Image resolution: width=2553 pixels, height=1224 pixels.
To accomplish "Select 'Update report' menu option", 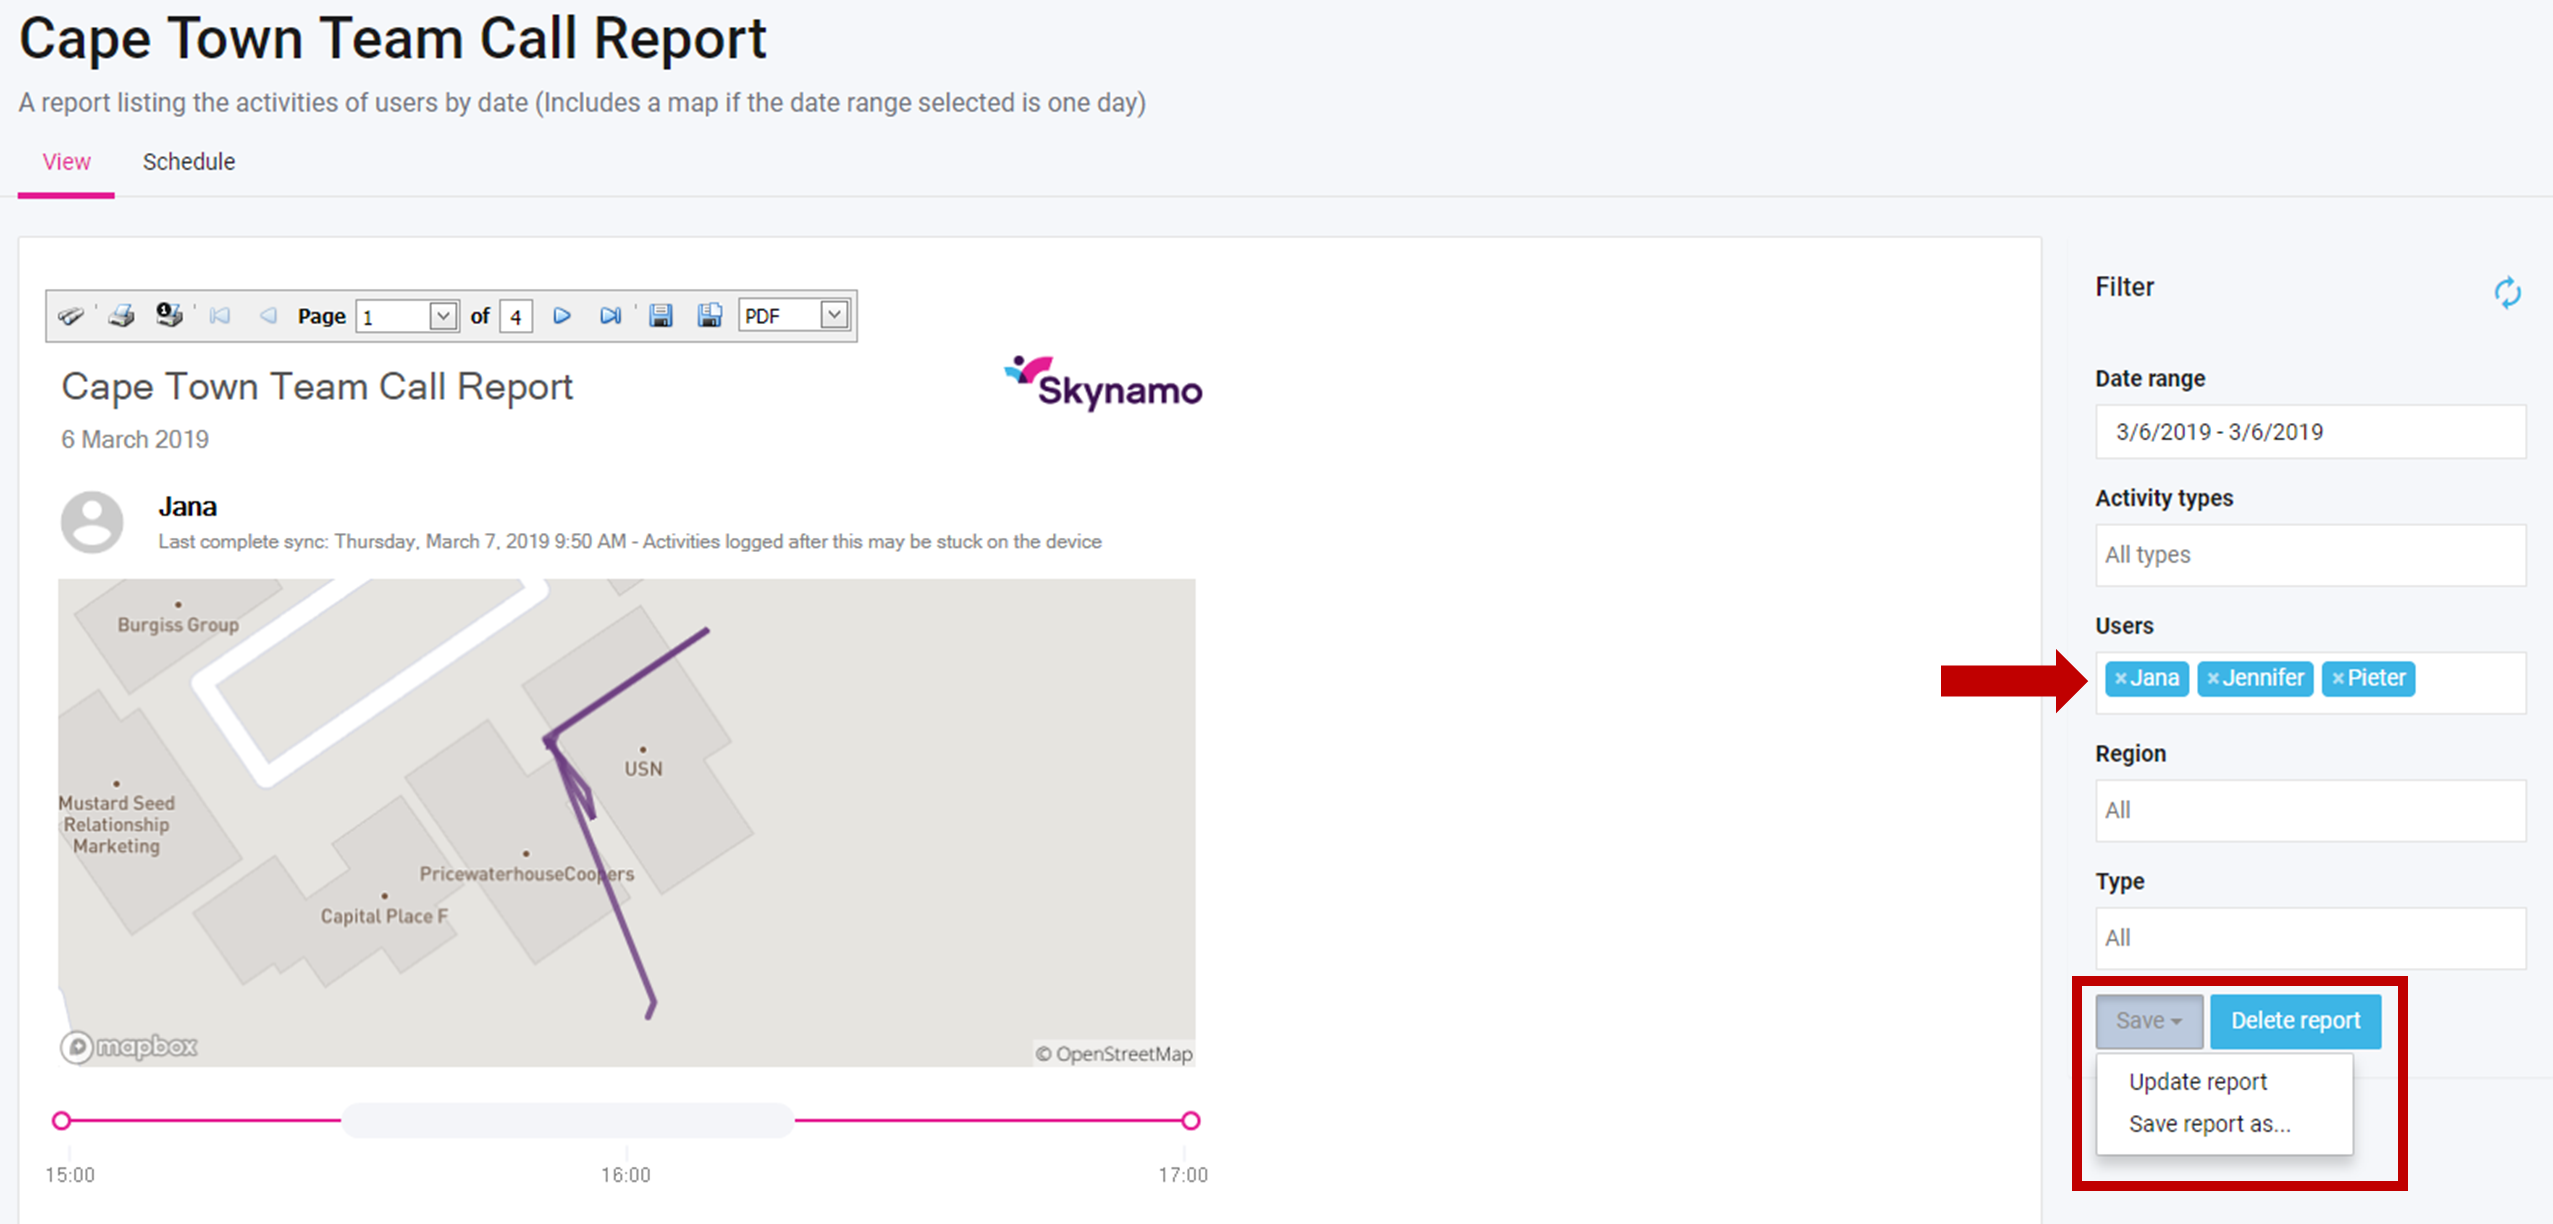I will tap(2197, 1082).
